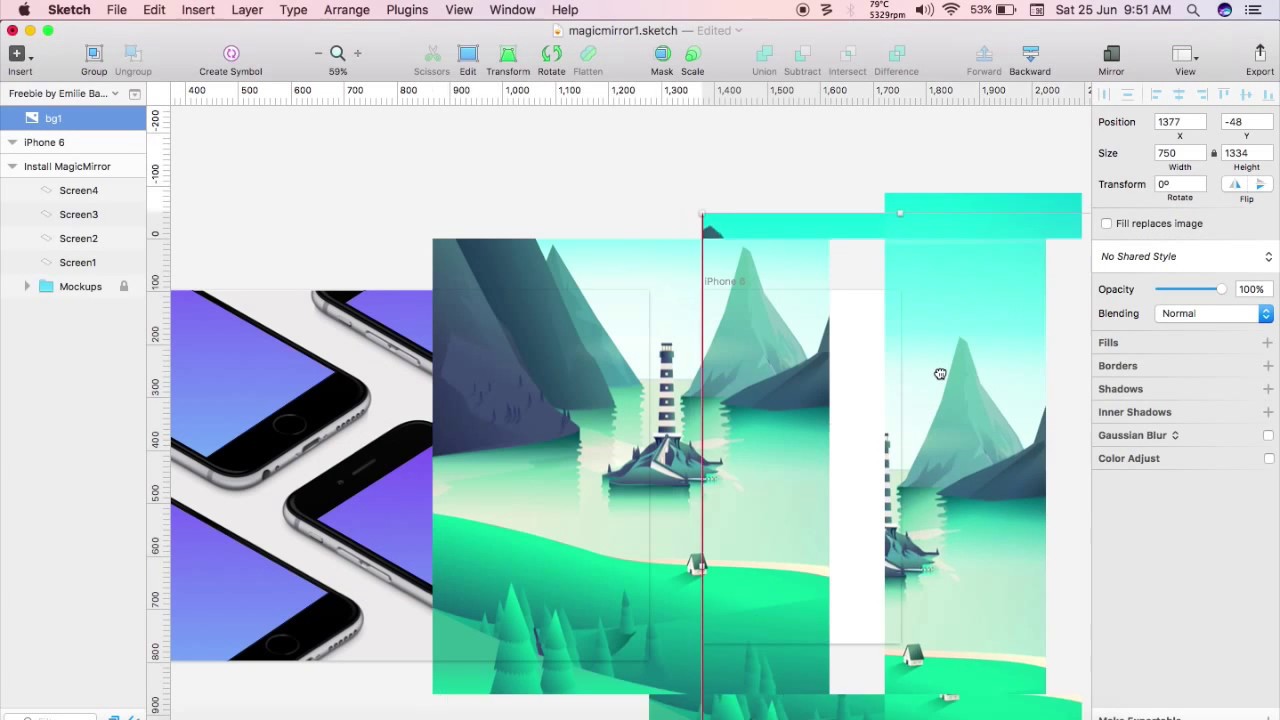The image size is (1280, 720).
Task: Open the Blending mode dropdown
Action: 1215,314
